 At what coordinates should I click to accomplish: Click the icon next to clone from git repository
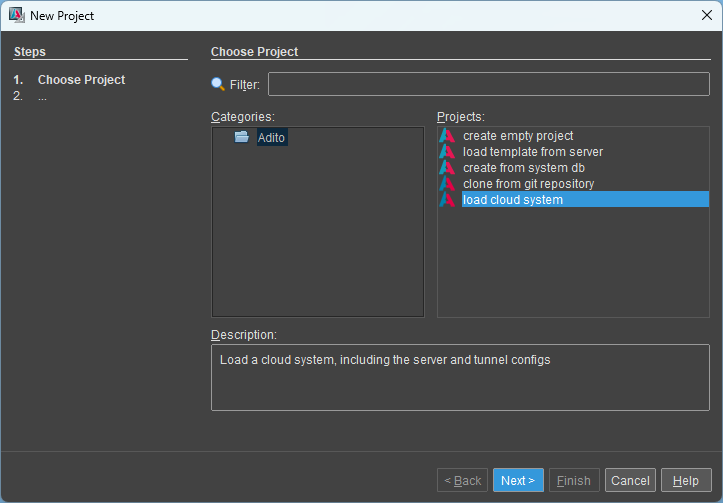click(x=447, y=184)
